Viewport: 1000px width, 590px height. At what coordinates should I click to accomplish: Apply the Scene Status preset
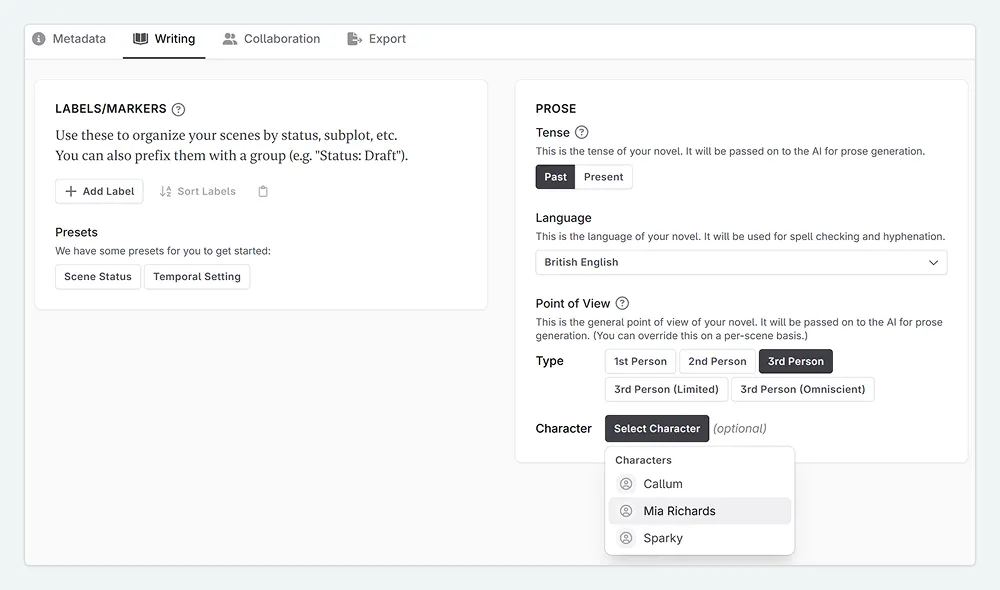click(x=97, y=277)
